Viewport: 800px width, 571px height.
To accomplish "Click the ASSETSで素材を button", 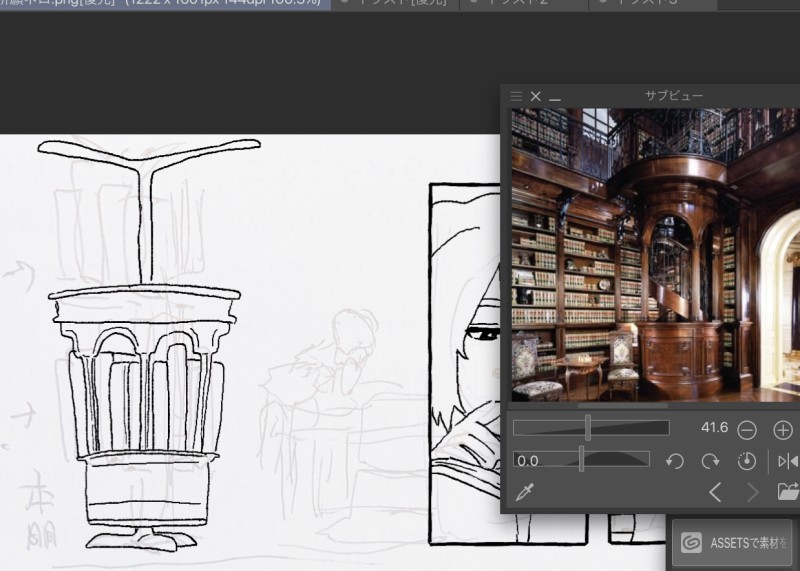I will point(734,542).
